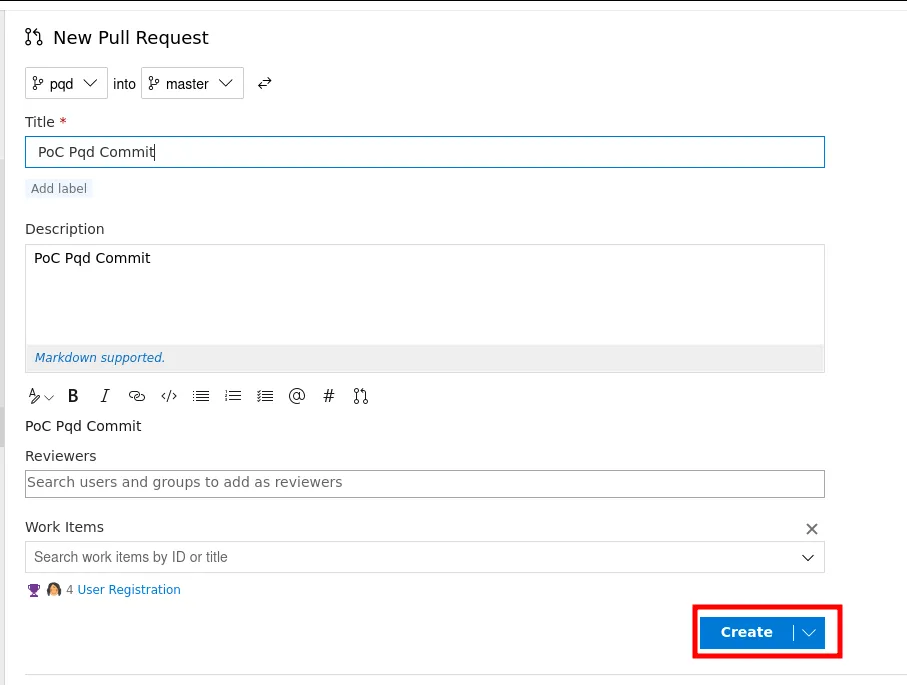
Task: Open the text format style dropdown
Action: [x=40, y=396]
